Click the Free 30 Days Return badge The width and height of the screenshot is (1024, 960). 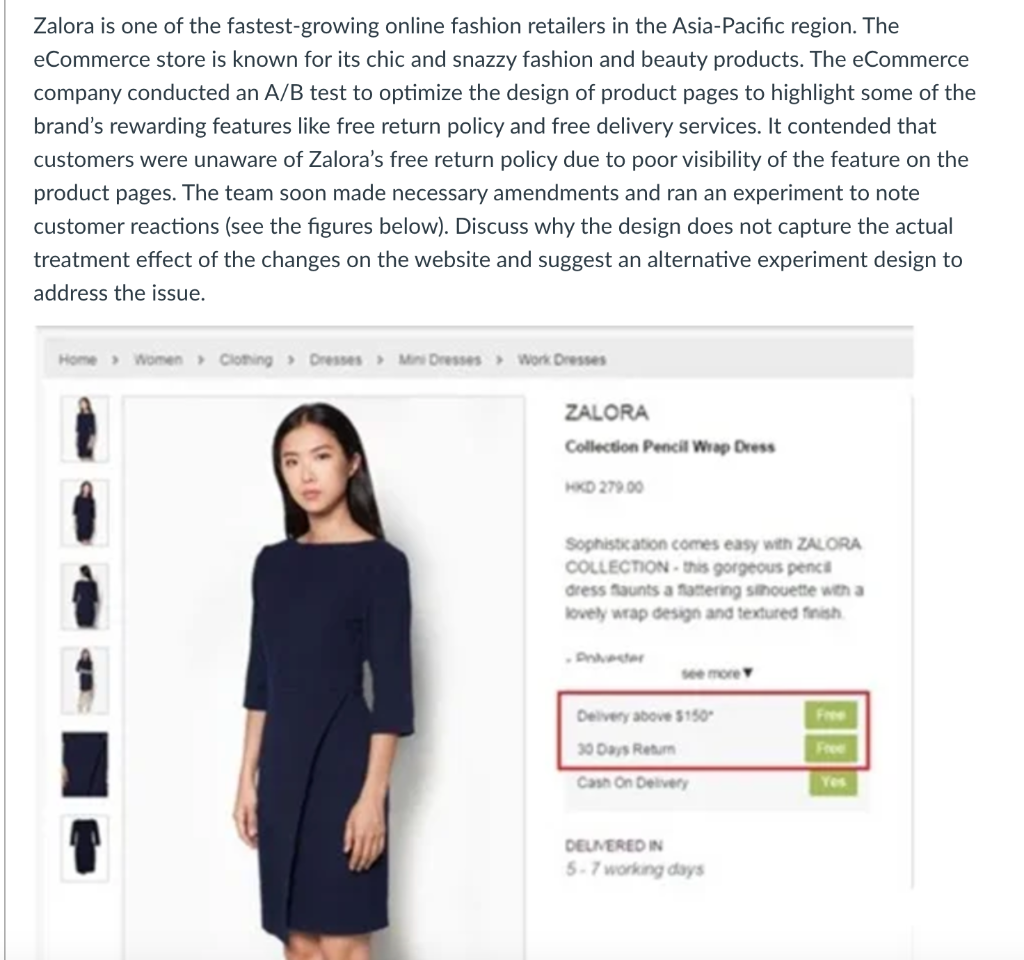pyautogui.click(x=831, y=748)
